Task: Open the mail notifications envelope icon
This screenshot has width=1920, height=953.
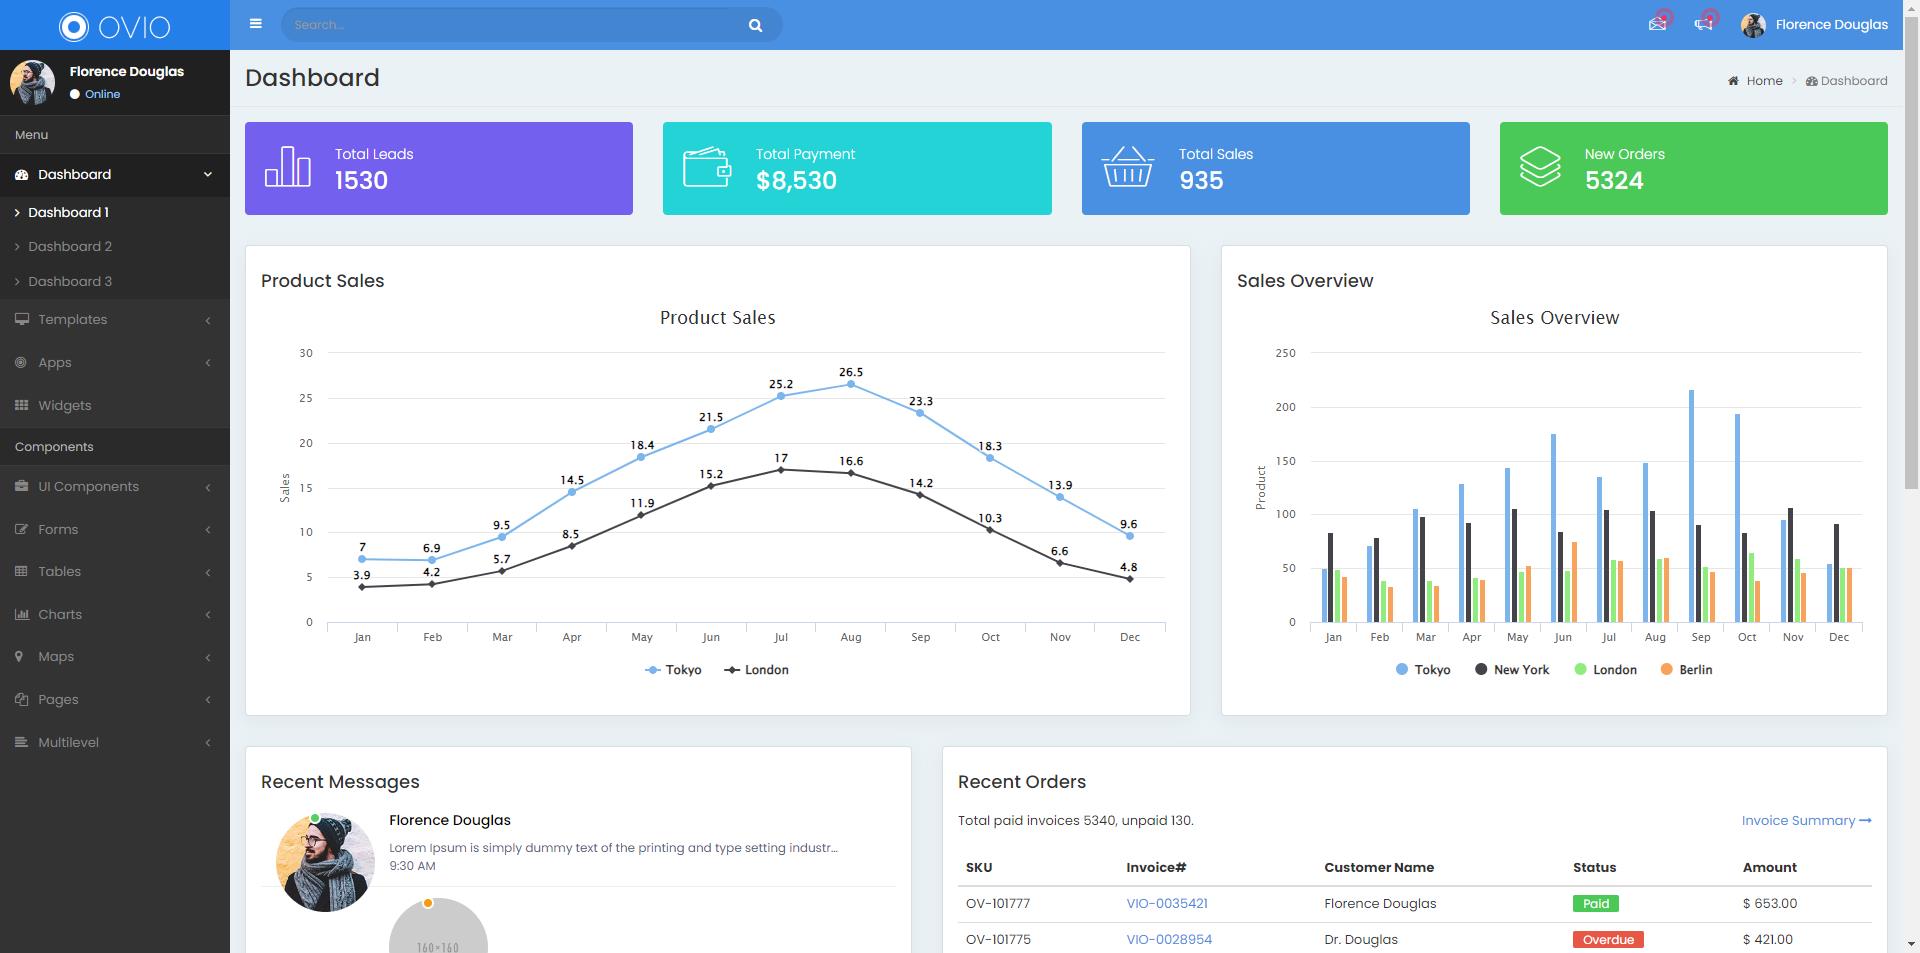Action: tap(1657, 24)
